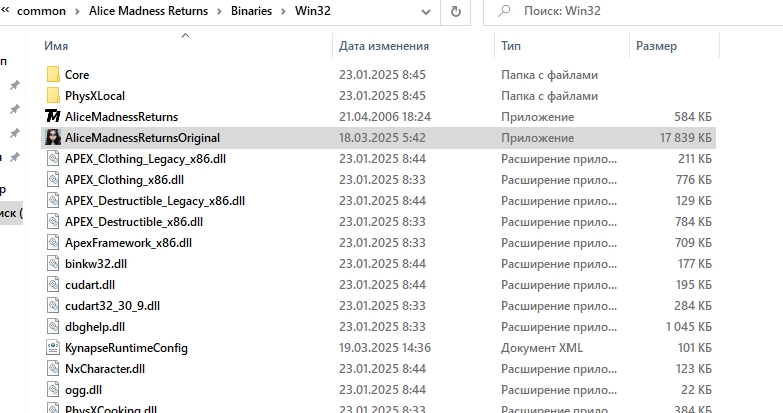Click the Win32 breadcrumb segment
Image resolution: width=783 pixels, height=413 pixels.
point(313,11)
